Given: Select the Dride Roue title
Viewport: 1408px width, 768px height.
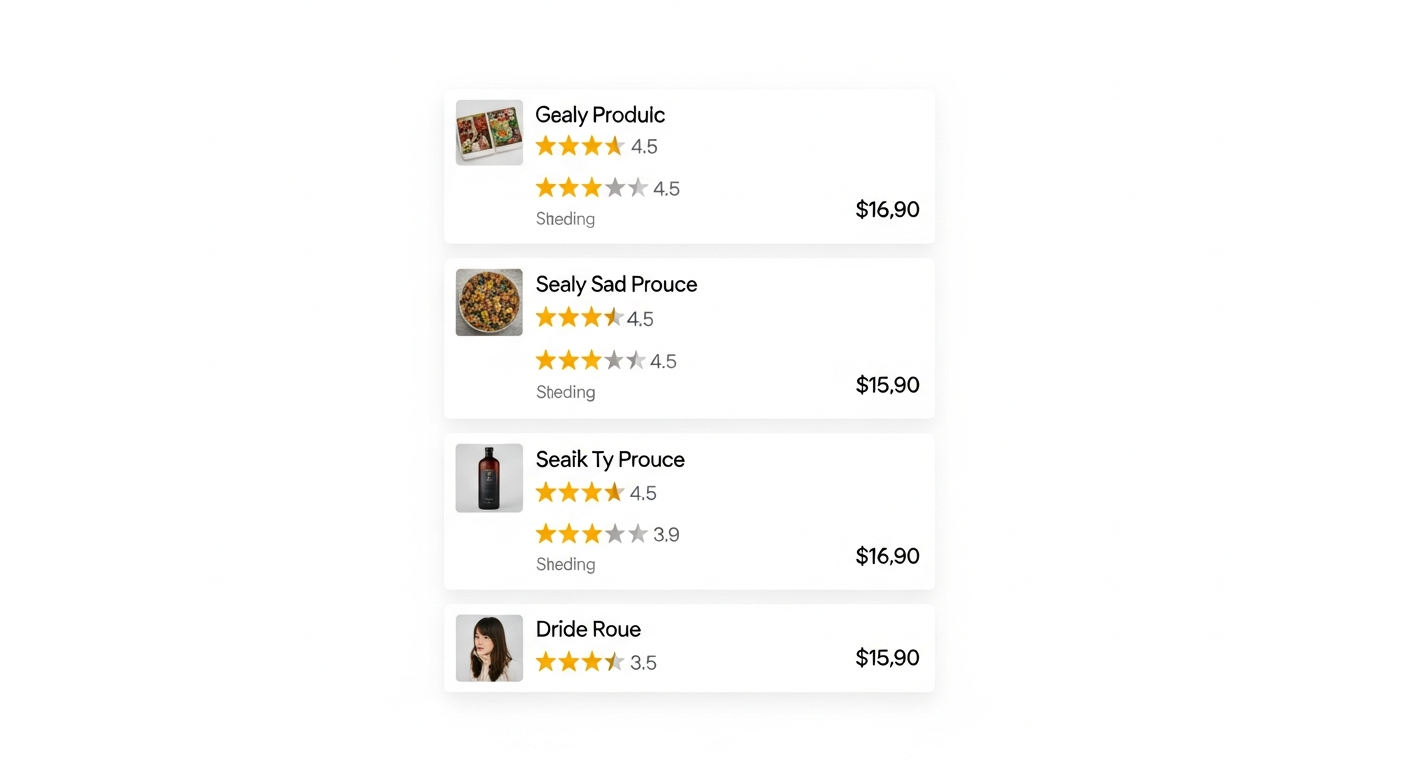Looking at the screenshot, I should tap(588, 629).
